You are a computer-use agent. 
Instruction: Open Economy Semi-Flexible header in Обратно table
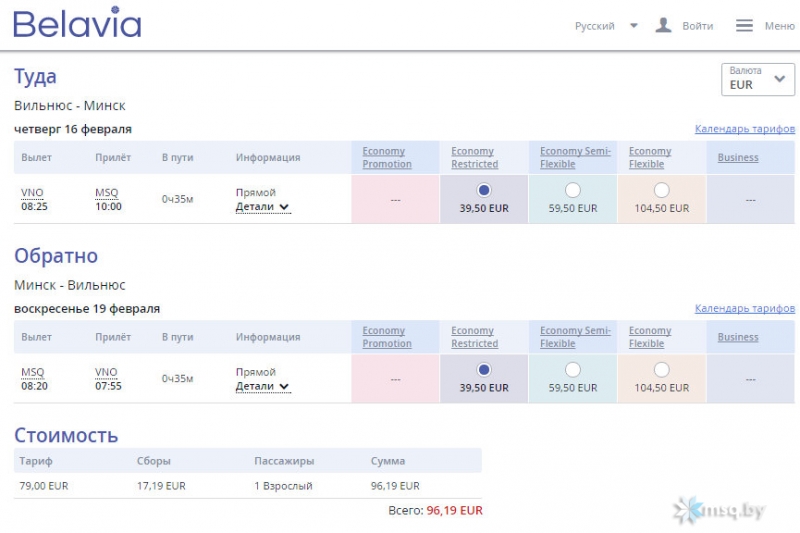pyautogui.click(x=575, y=337)
